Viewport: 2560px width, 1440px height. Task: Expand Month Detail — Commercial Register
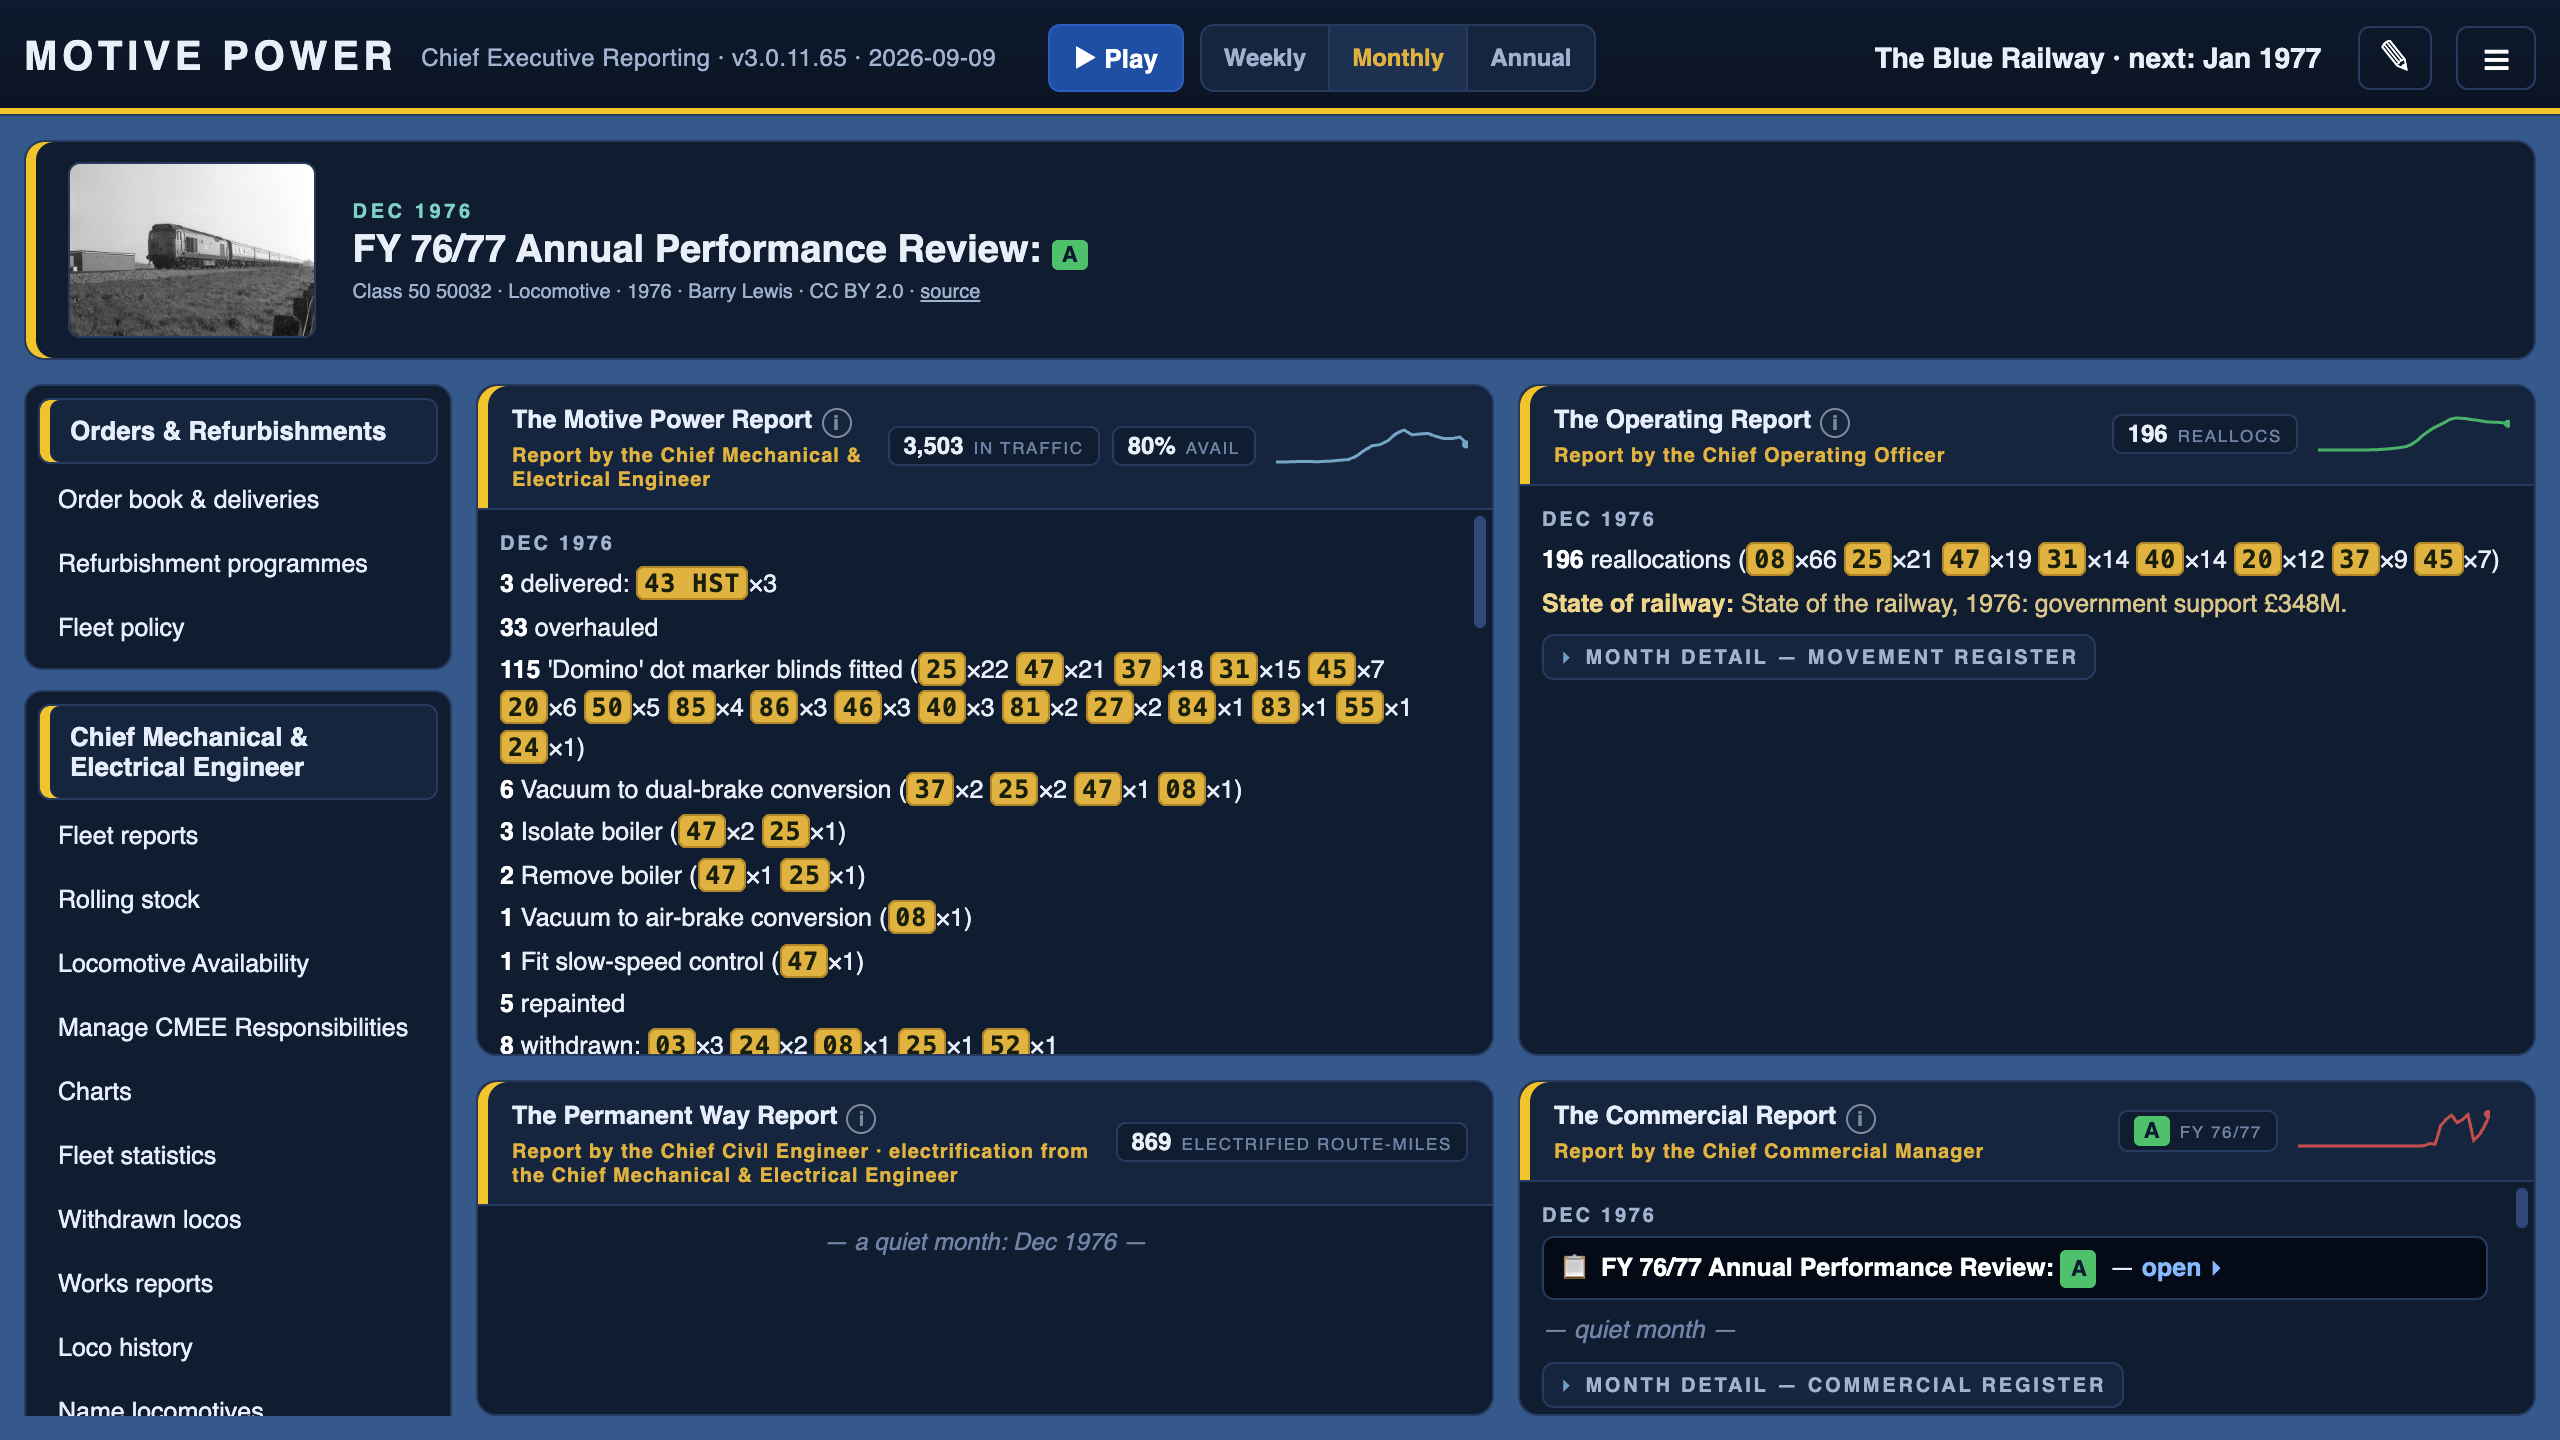1832,1385
